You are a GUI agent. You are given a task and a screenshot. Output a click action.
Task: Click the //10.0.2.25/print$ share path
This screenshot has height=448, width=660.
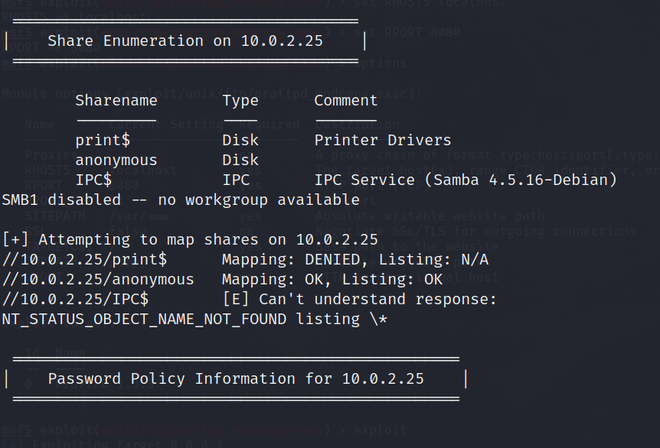(x=84, y=259)
